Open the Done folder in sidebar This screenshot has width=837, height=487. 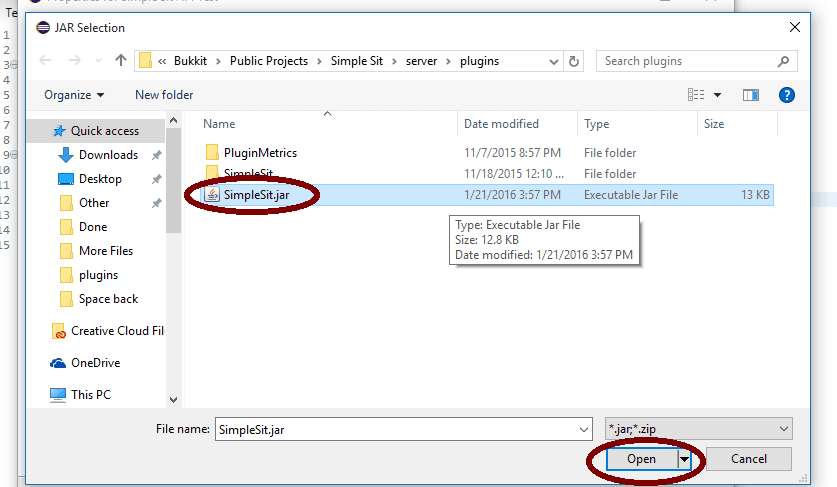coord(93,227)
